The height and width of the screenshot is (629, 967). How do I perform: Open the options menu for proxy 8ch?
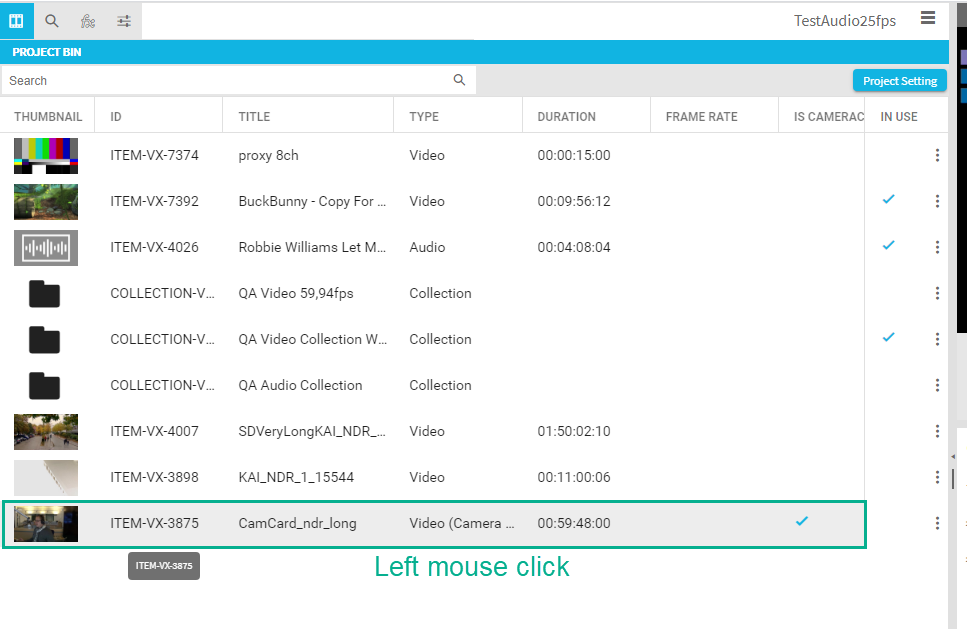937,155
